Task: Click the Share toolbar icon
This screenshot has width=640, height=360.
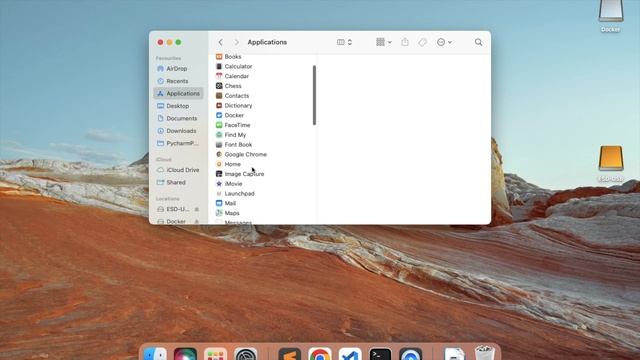Action: tap(405, 42)
